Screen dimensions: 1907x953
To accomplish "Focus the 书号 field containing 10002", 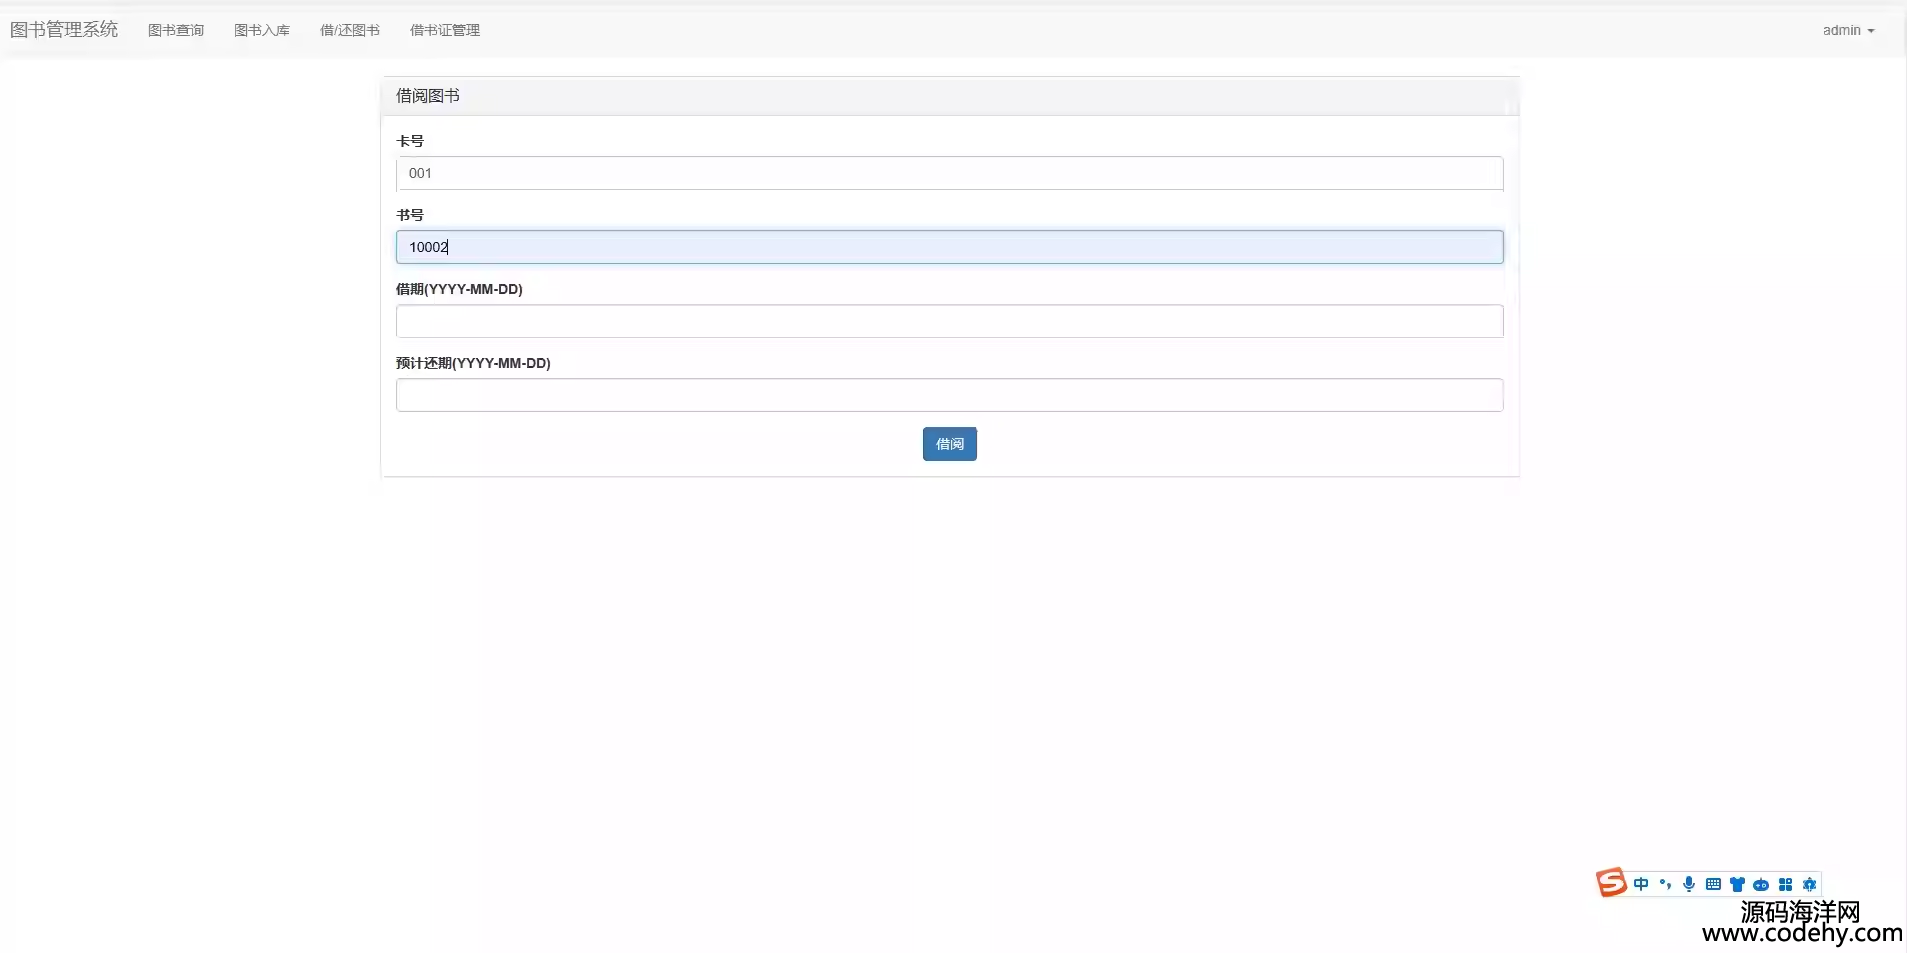I will point(949,247).
